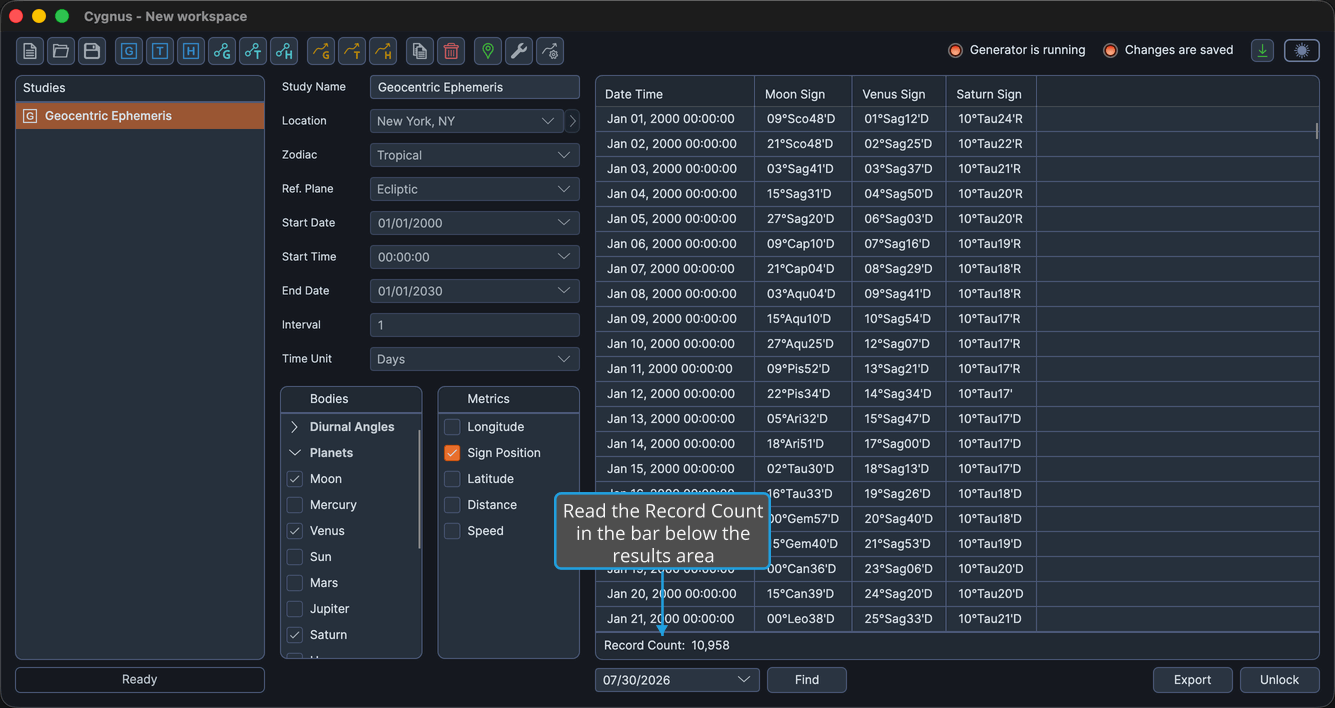Uncheck the Saturn body checkbox
Screen dimensions: 1335x708
(295, 635)
